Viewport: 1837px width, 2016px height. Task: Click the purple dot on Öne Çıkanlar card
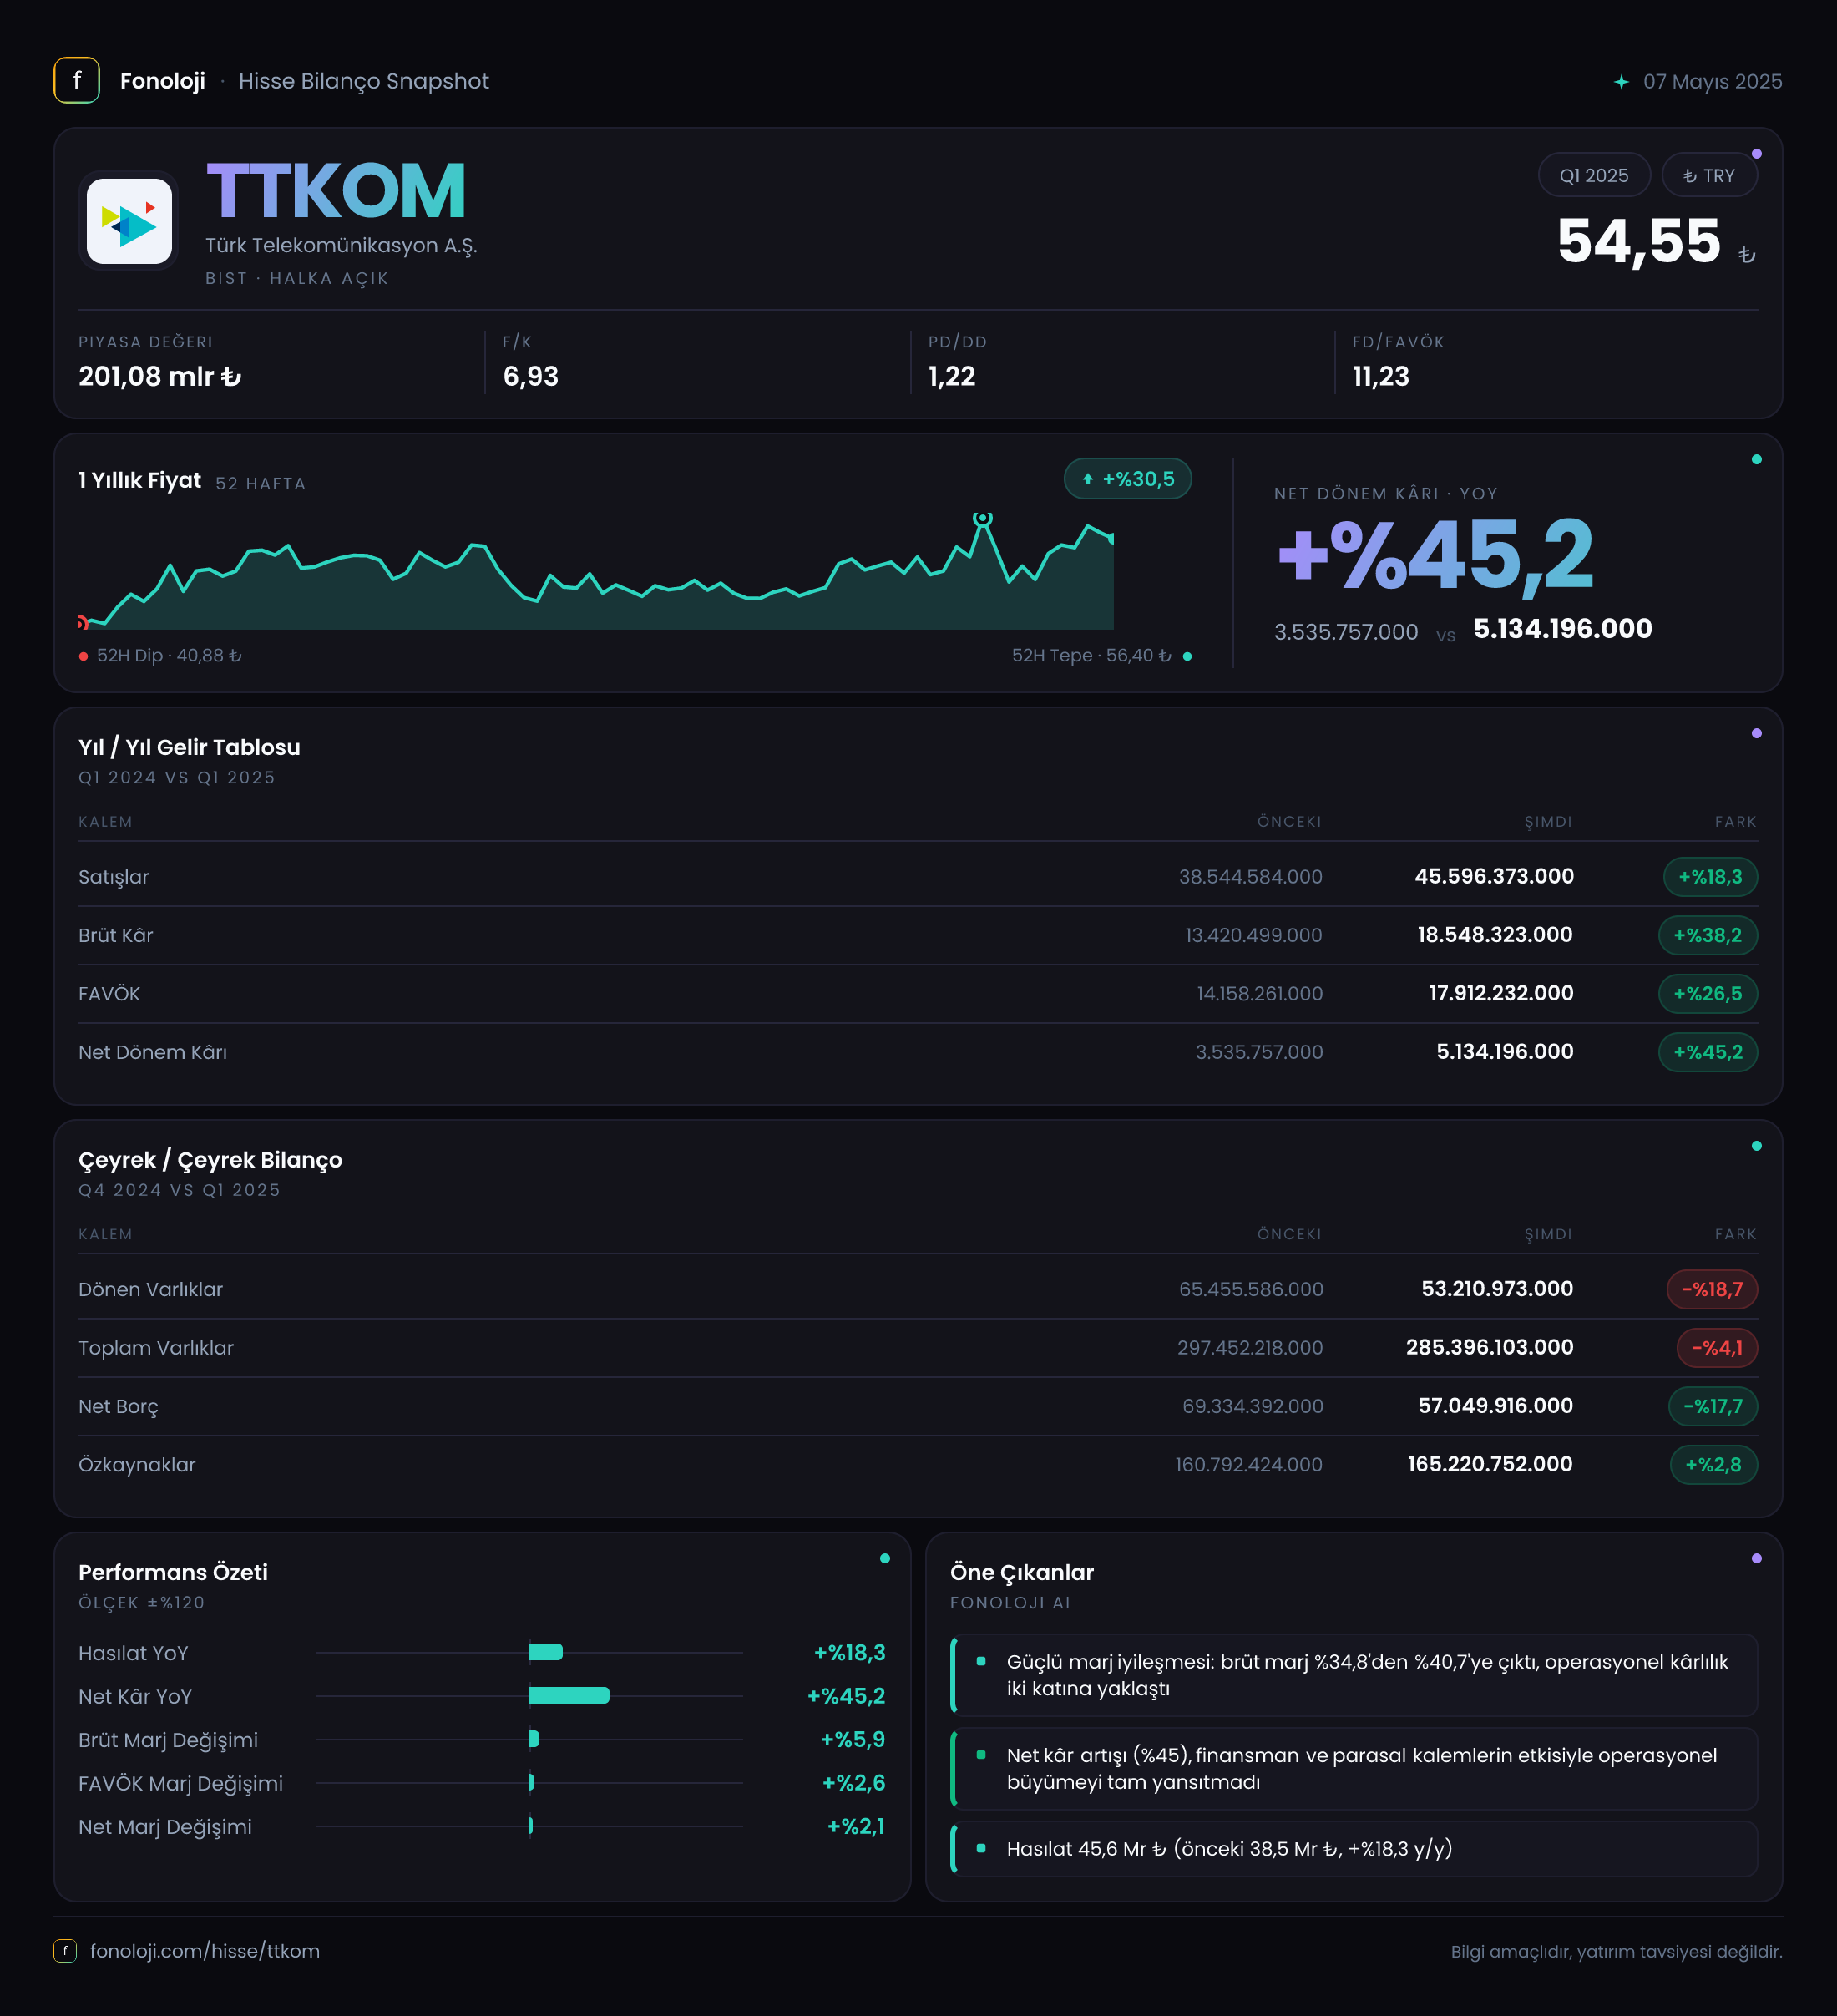coord(1756,1558)
